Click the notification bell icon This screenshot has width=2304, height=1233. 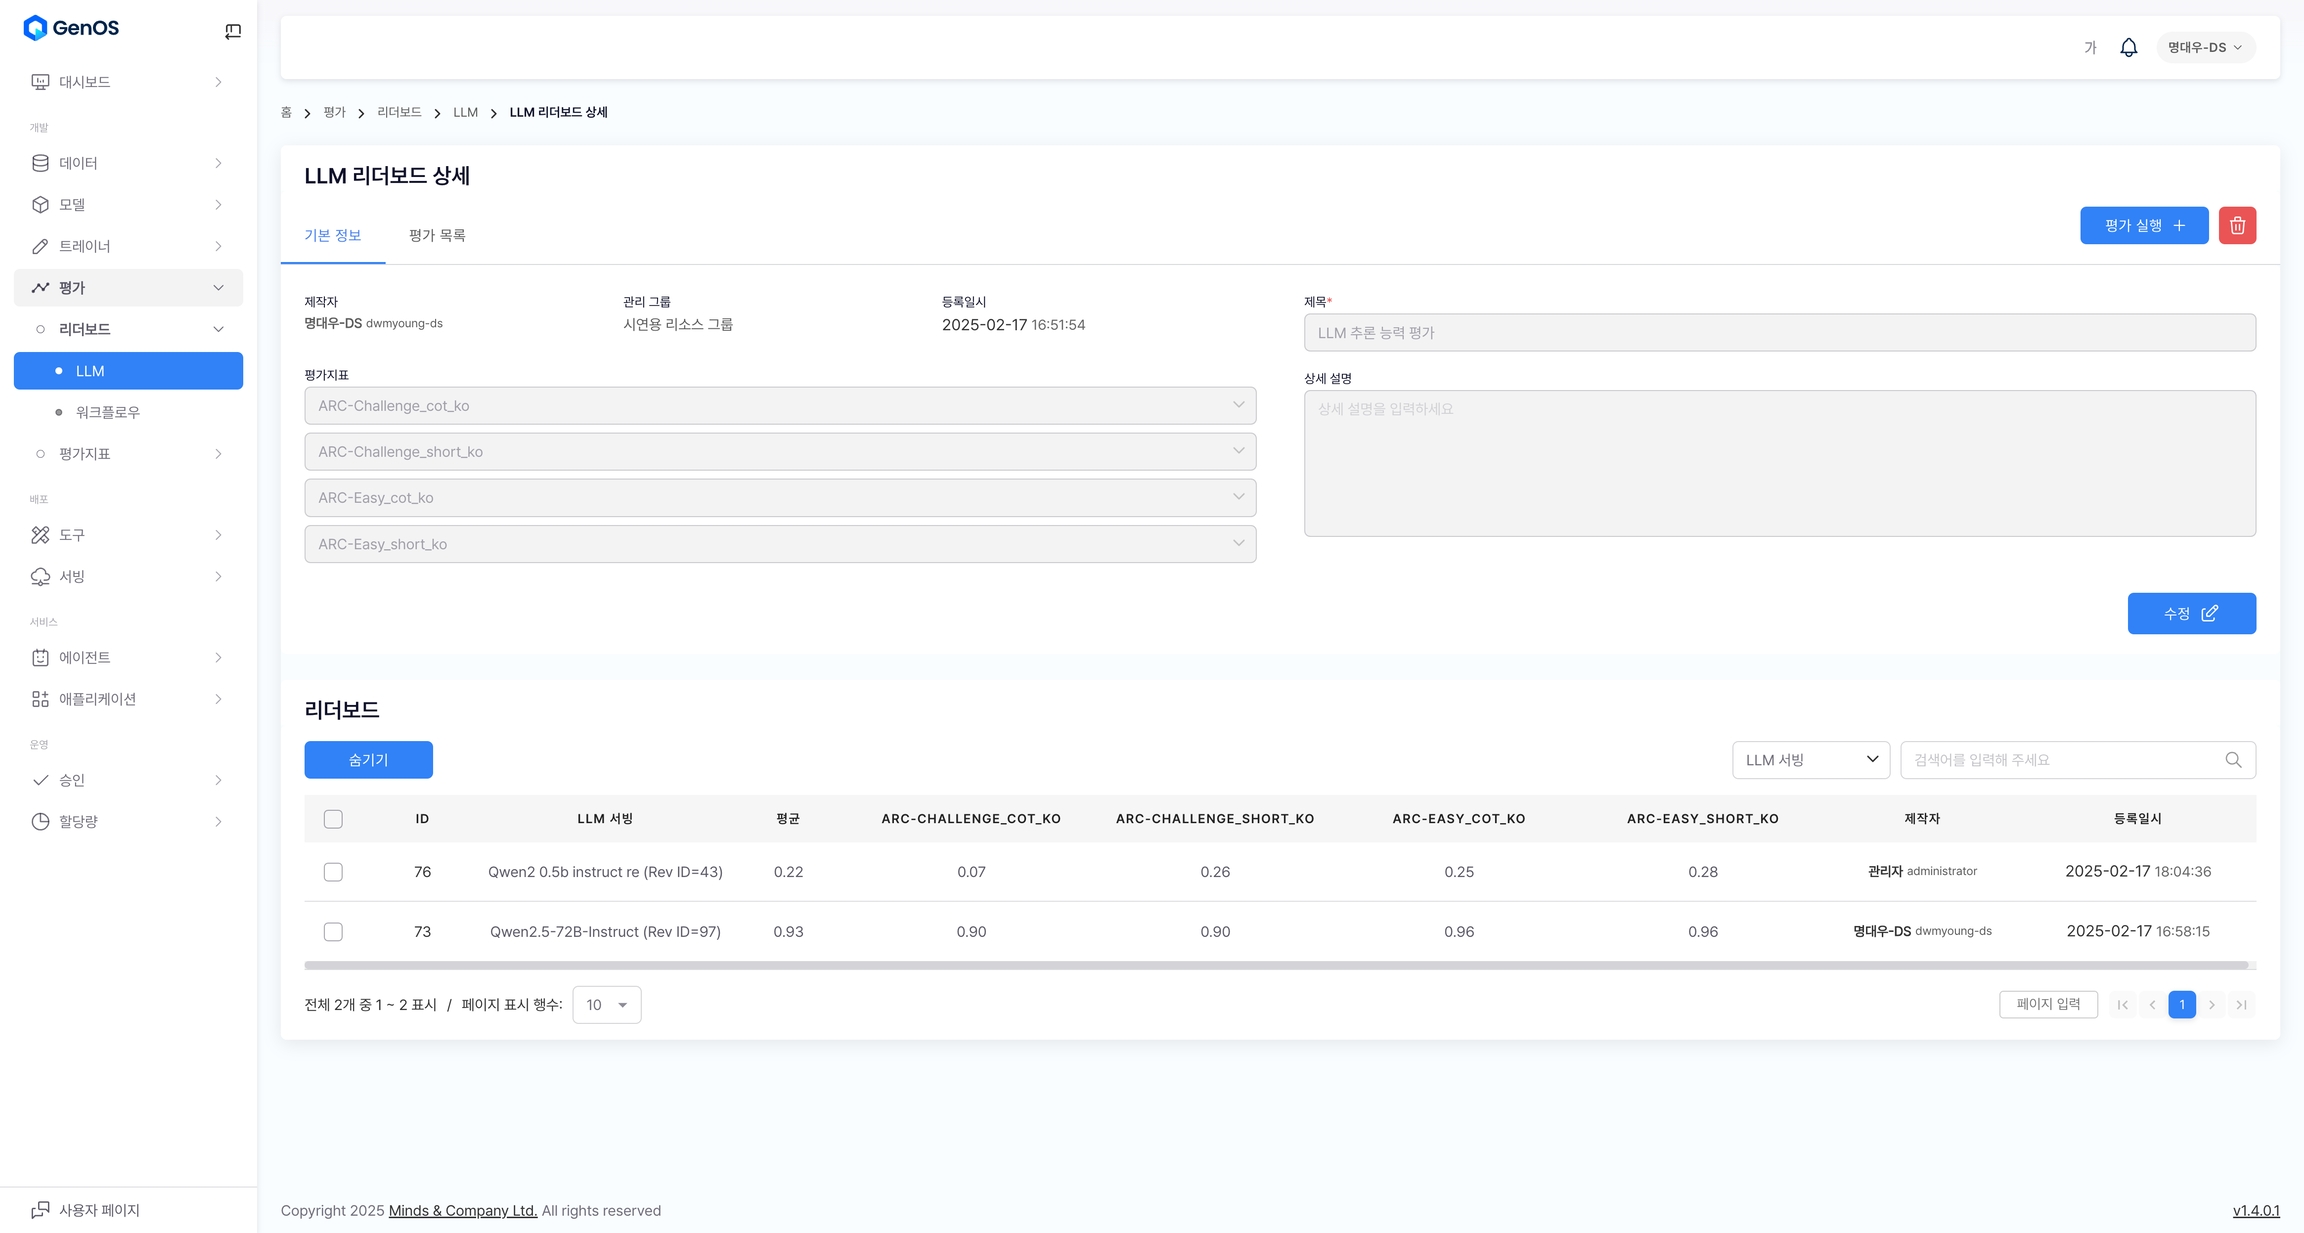coord(2128,47)
